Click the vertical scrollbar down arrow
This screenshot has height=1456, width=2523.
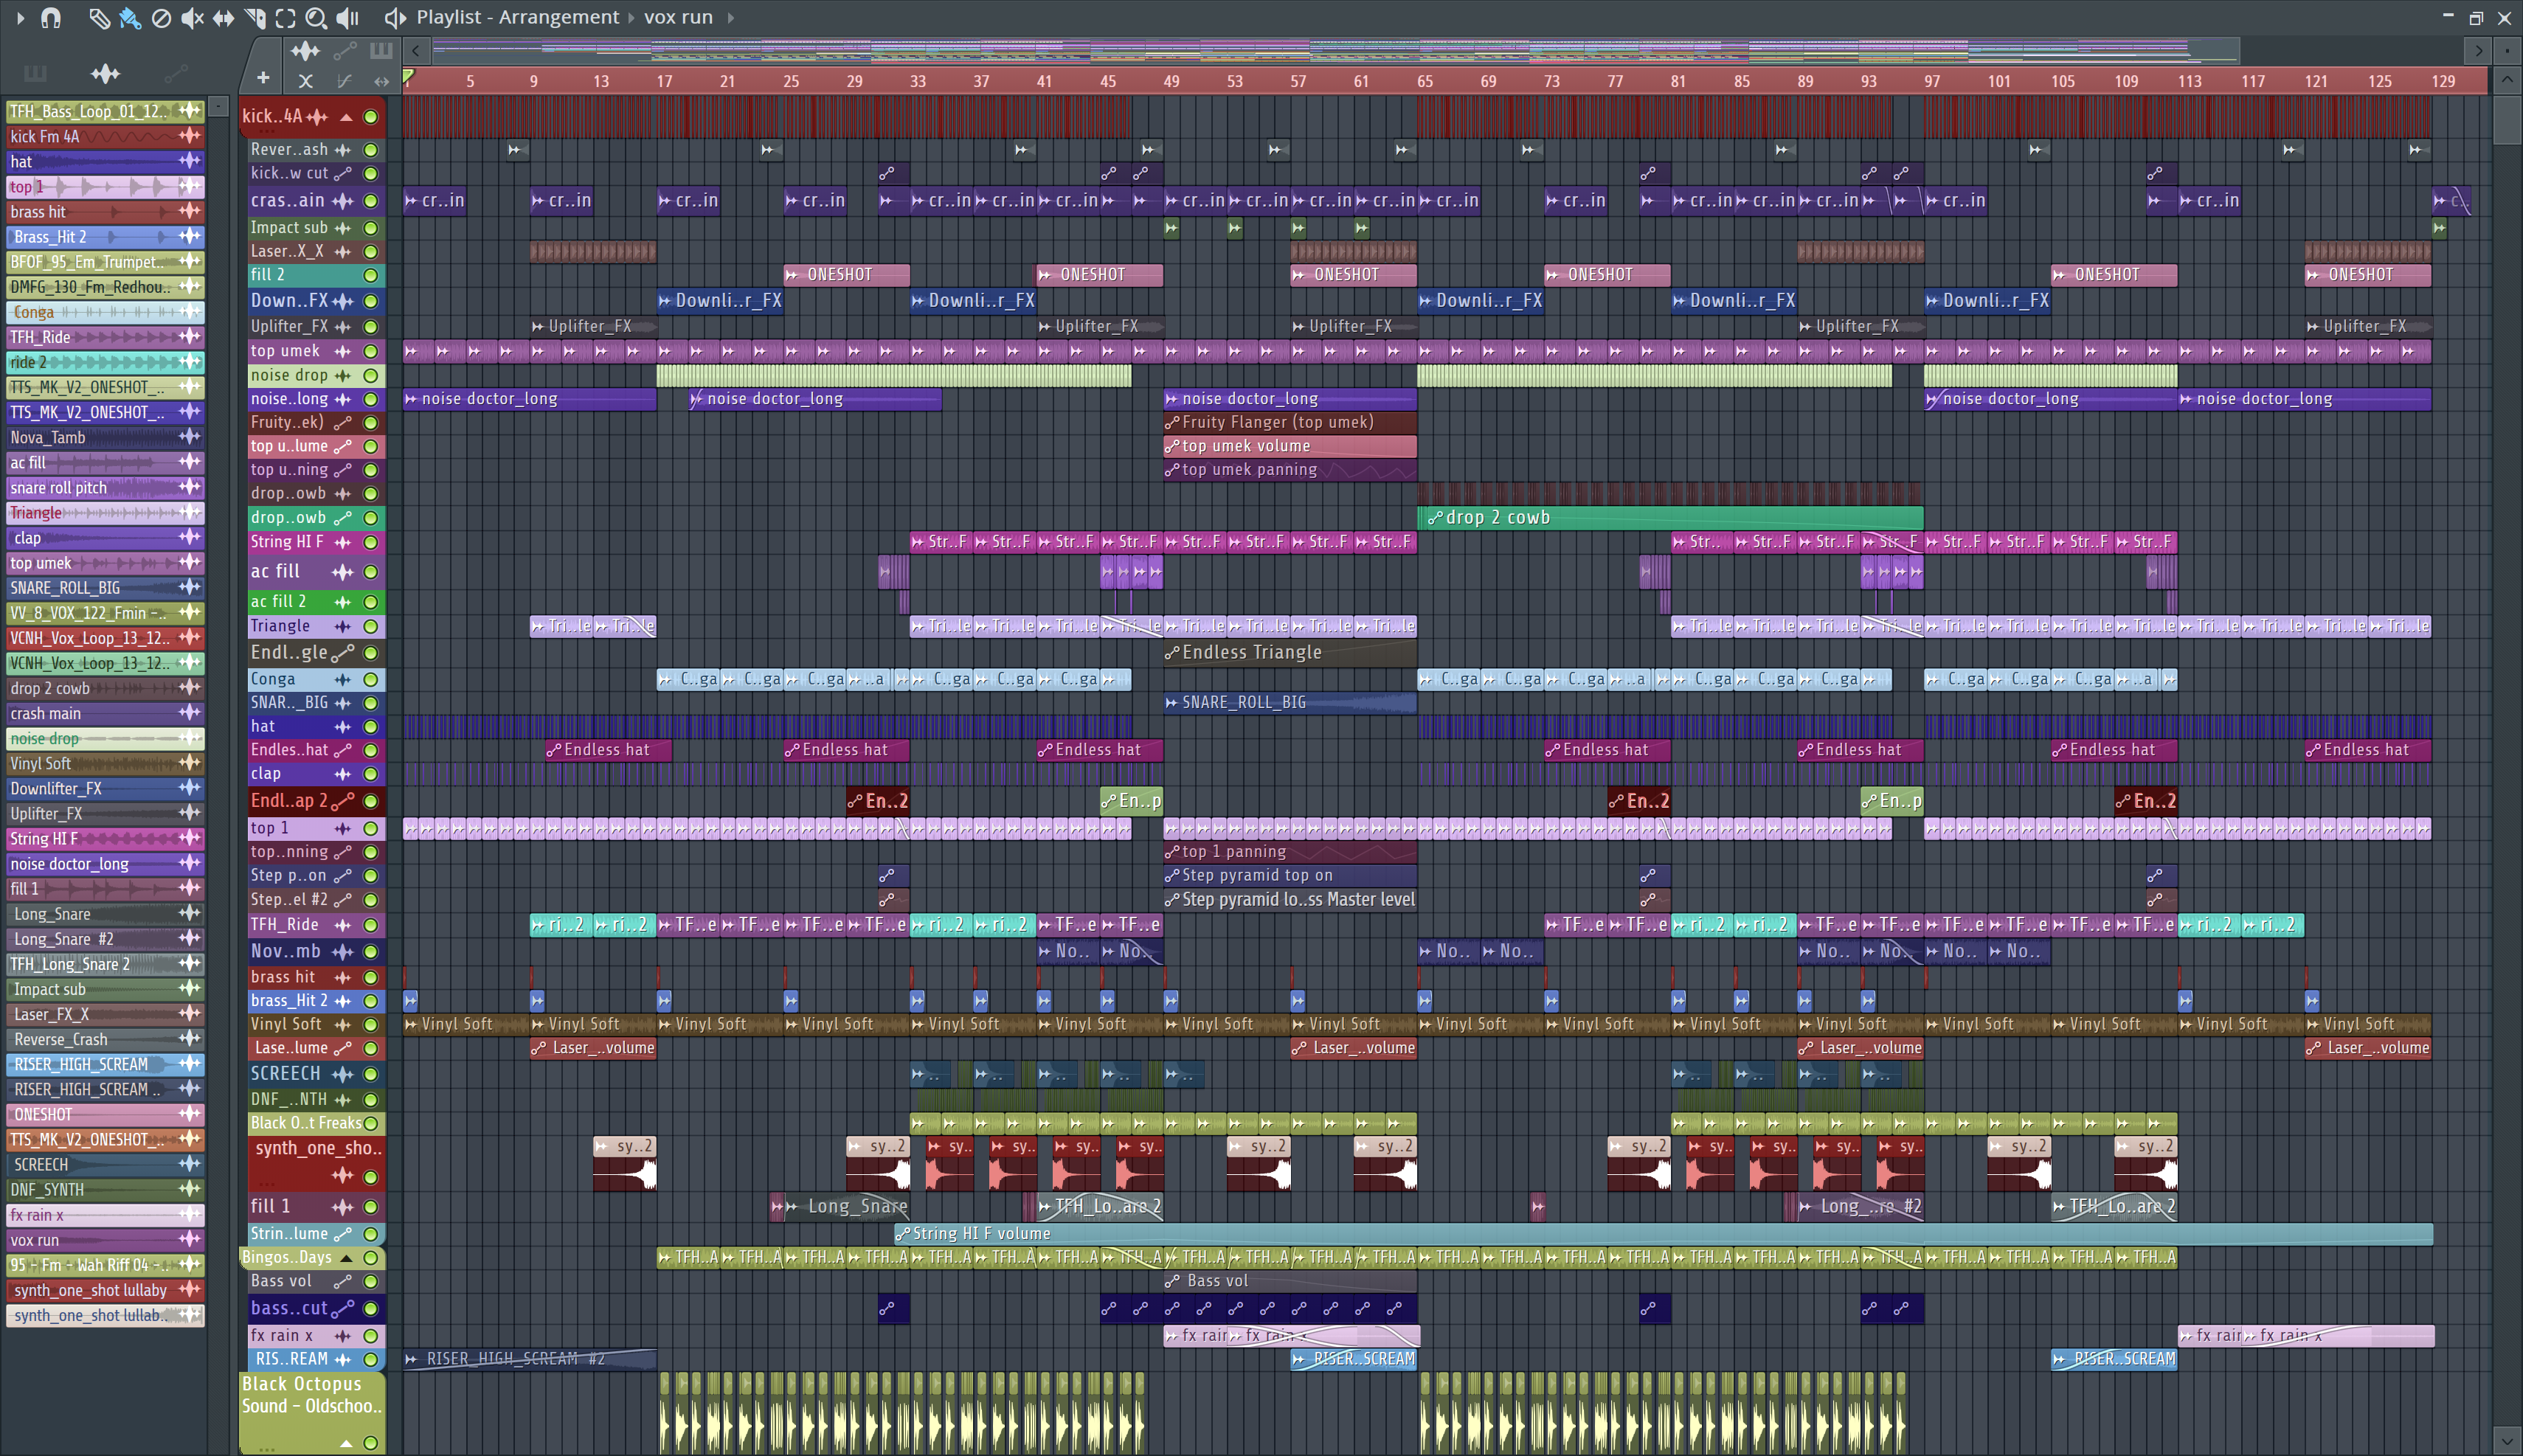coord(2507,1442)
